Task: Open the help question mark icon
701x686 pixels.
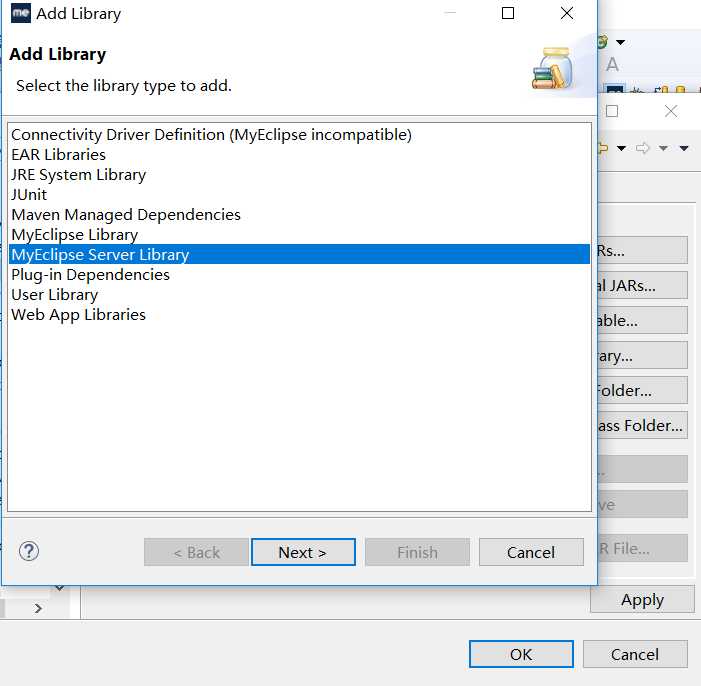Action: pyautogui.click(x=29, y=551)
